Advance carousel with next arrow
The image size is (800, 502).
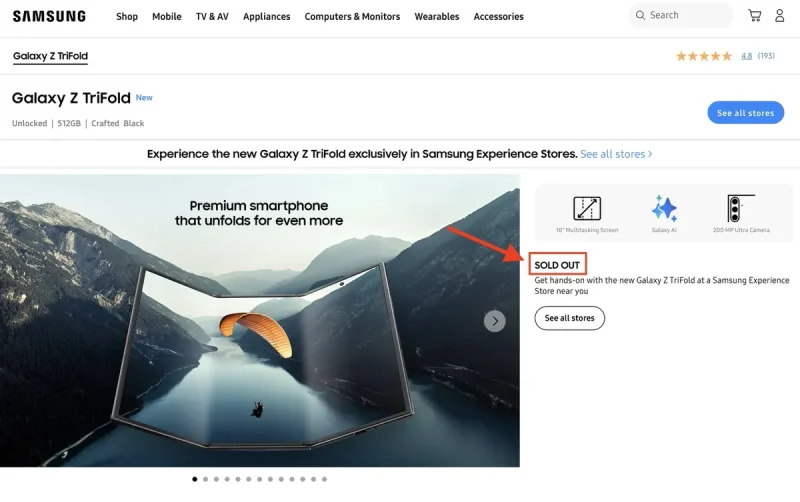click(x=495, y=321)
